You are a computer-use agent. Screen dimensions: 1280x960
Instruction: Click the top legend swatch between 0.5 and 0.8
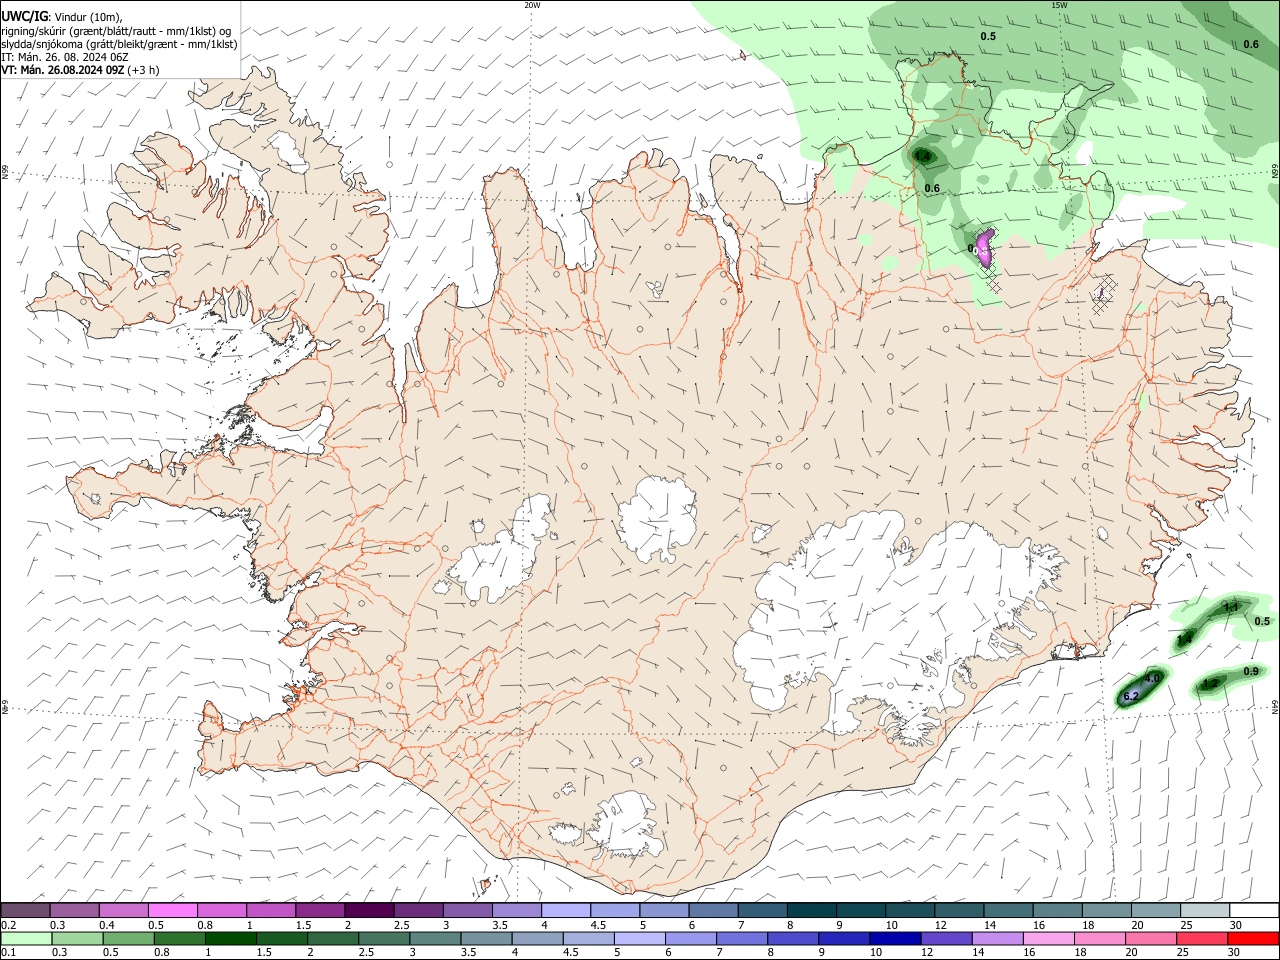173,910
